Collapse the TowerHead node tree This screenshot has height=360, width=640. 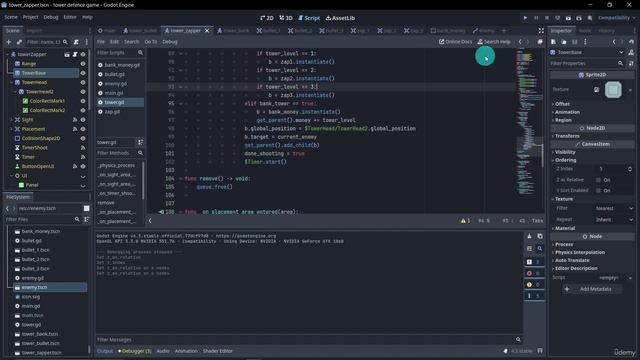coord(11,82)
